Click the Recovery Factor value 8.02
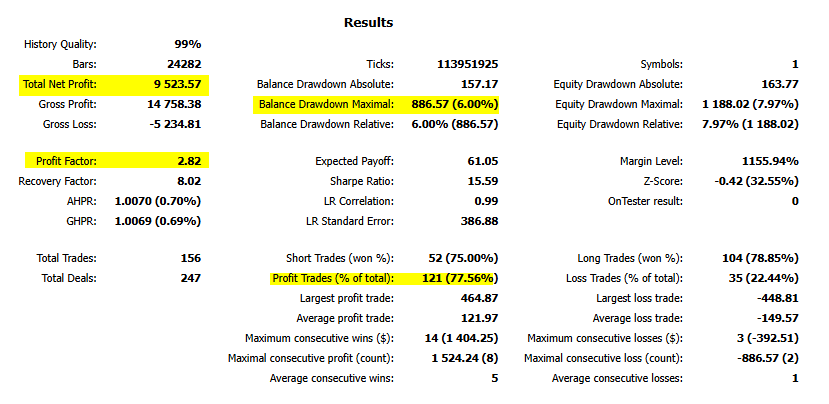Viewport: 829px width, 404px height. (187, 181)
